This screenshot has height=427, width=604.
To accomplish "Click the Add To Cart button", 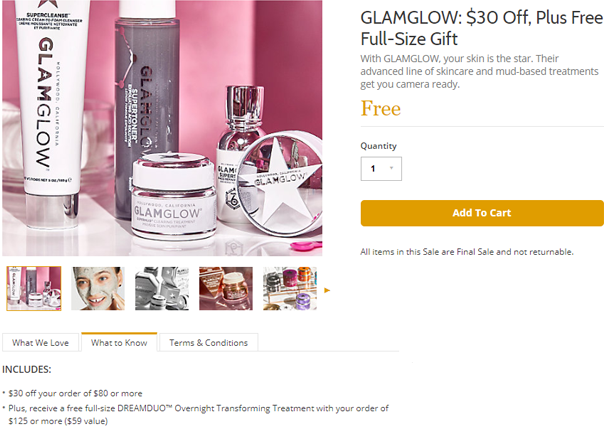I will point(482,213).
